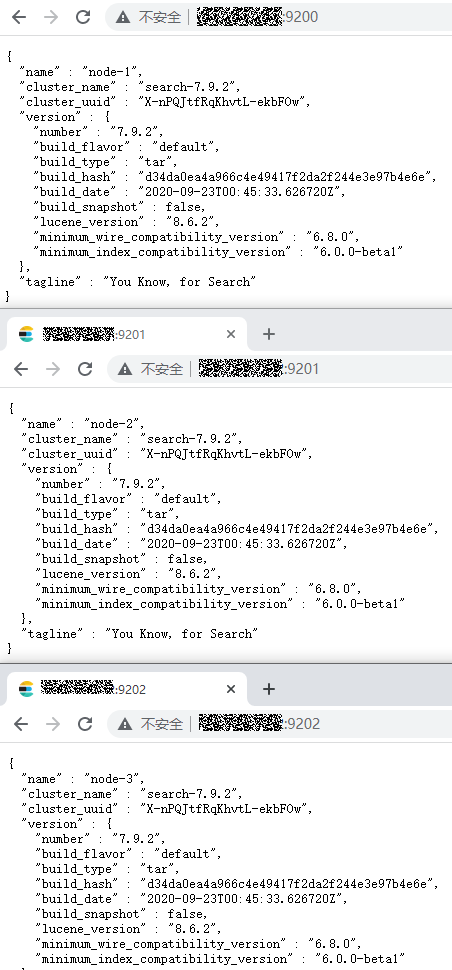The width and height of the screenshot is (452, 970).
Task: Click the not-secure warning triangle for port 9201
Action: (126, 369)
